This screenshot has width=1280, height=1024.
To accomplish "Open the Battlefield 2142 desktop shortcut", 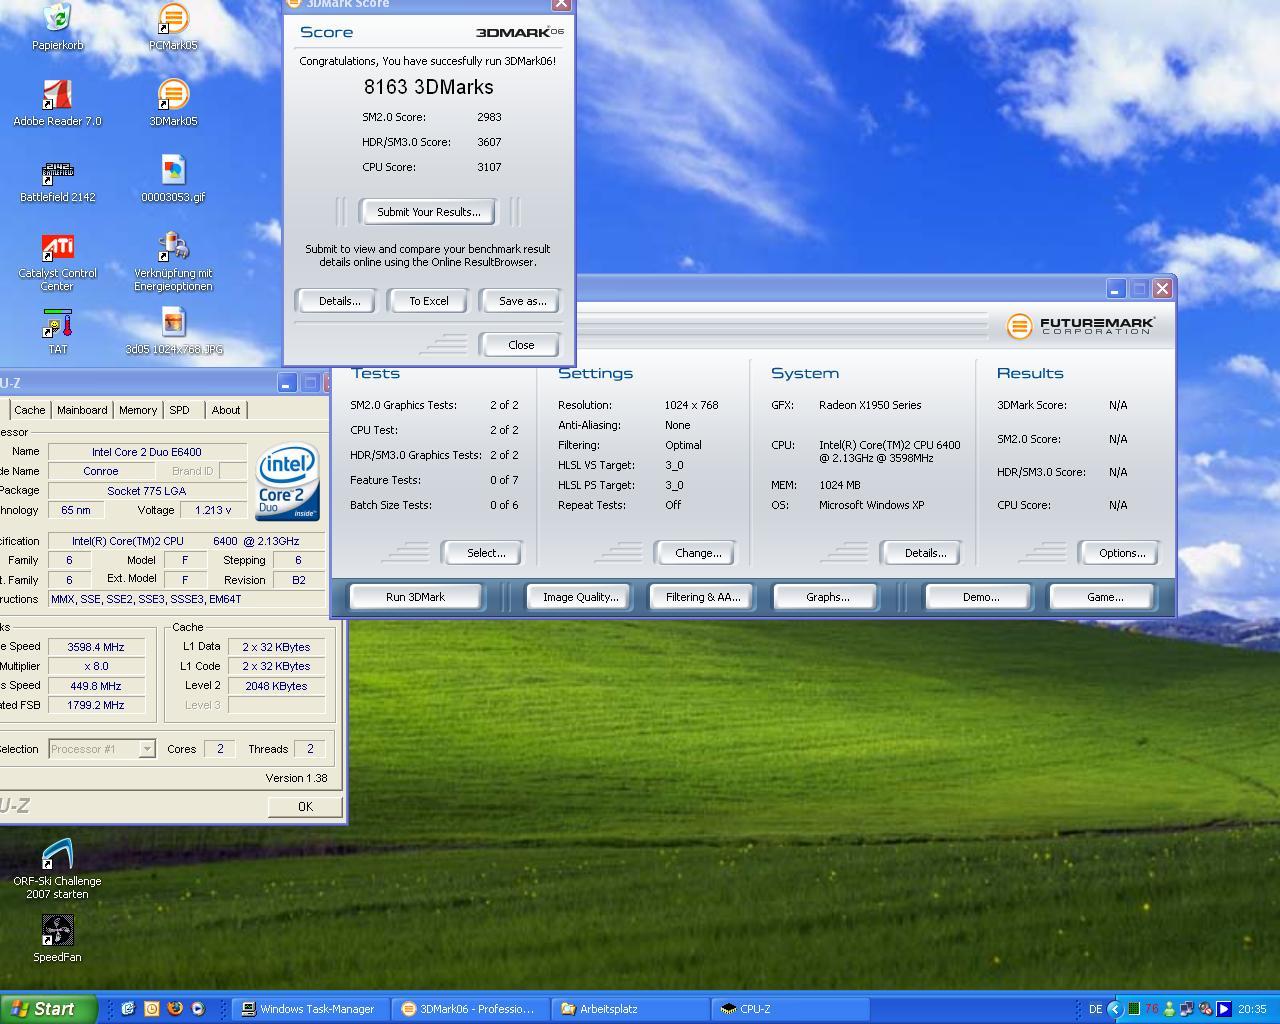I will (57, 178).
